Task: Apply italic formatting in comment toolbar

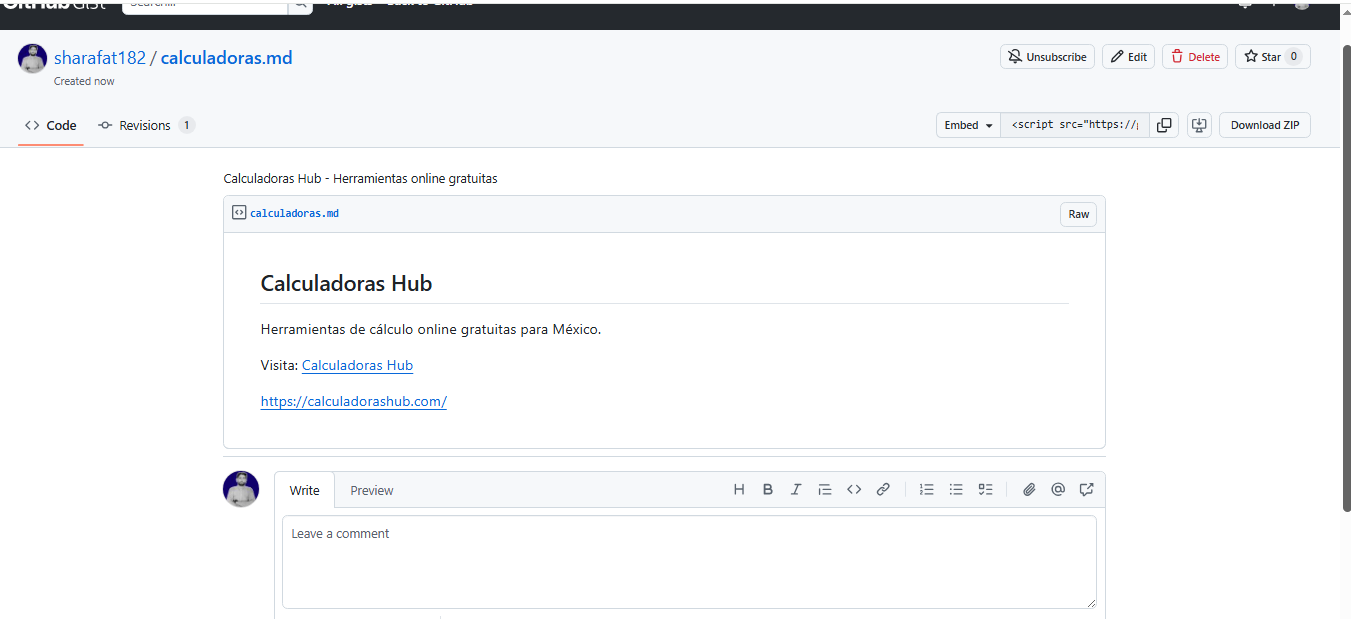Action: (796, 489)
